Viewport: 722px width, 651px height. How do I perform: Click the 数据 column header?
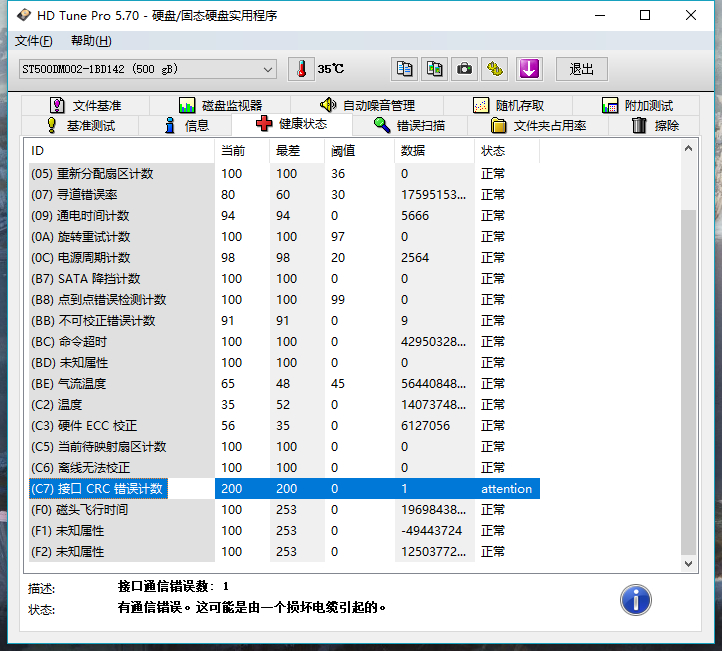pos(435,151)
